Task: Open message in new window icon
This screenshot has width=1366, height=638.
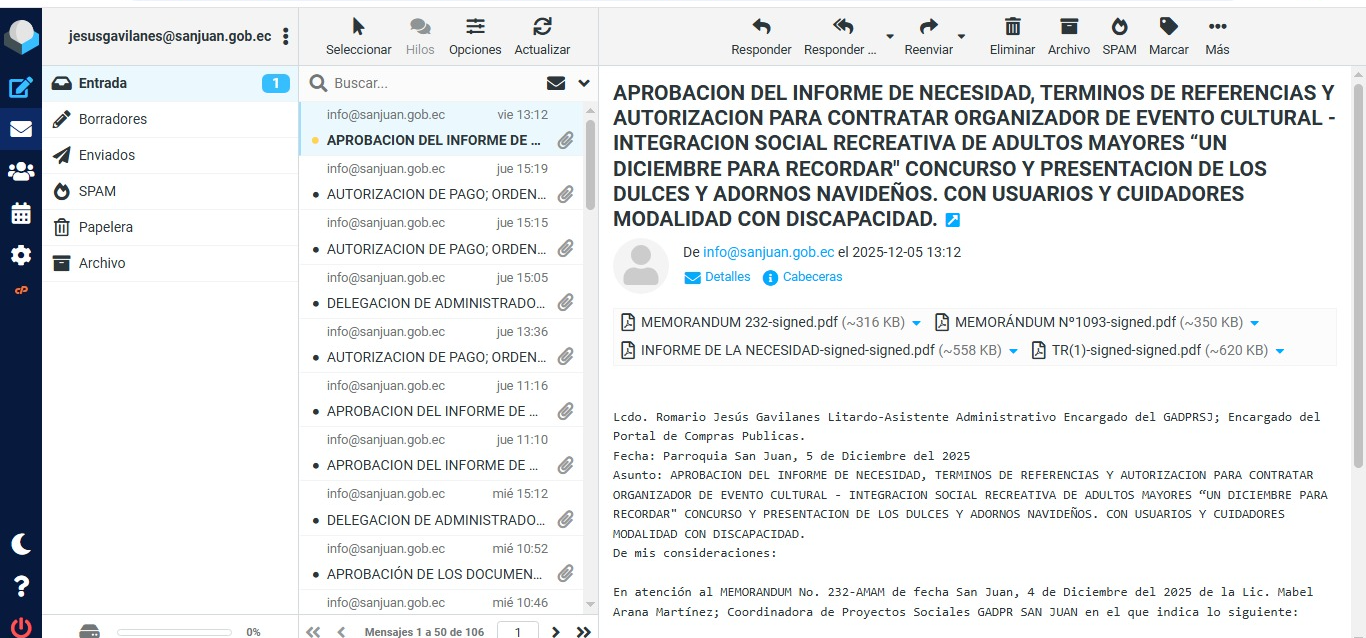Action: tap(952, 220)
